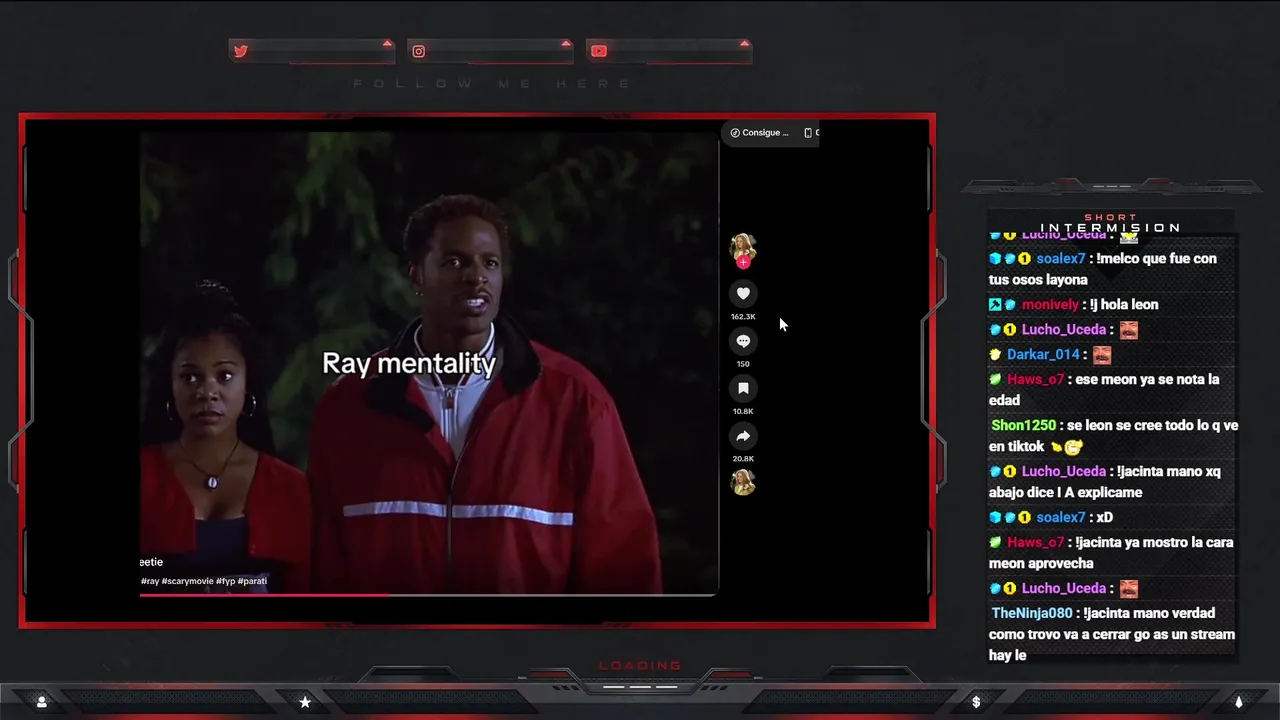Click the star icon in bottom bar
The height and width of the screenshot is (720, 1280).
[x=305, y=702]
